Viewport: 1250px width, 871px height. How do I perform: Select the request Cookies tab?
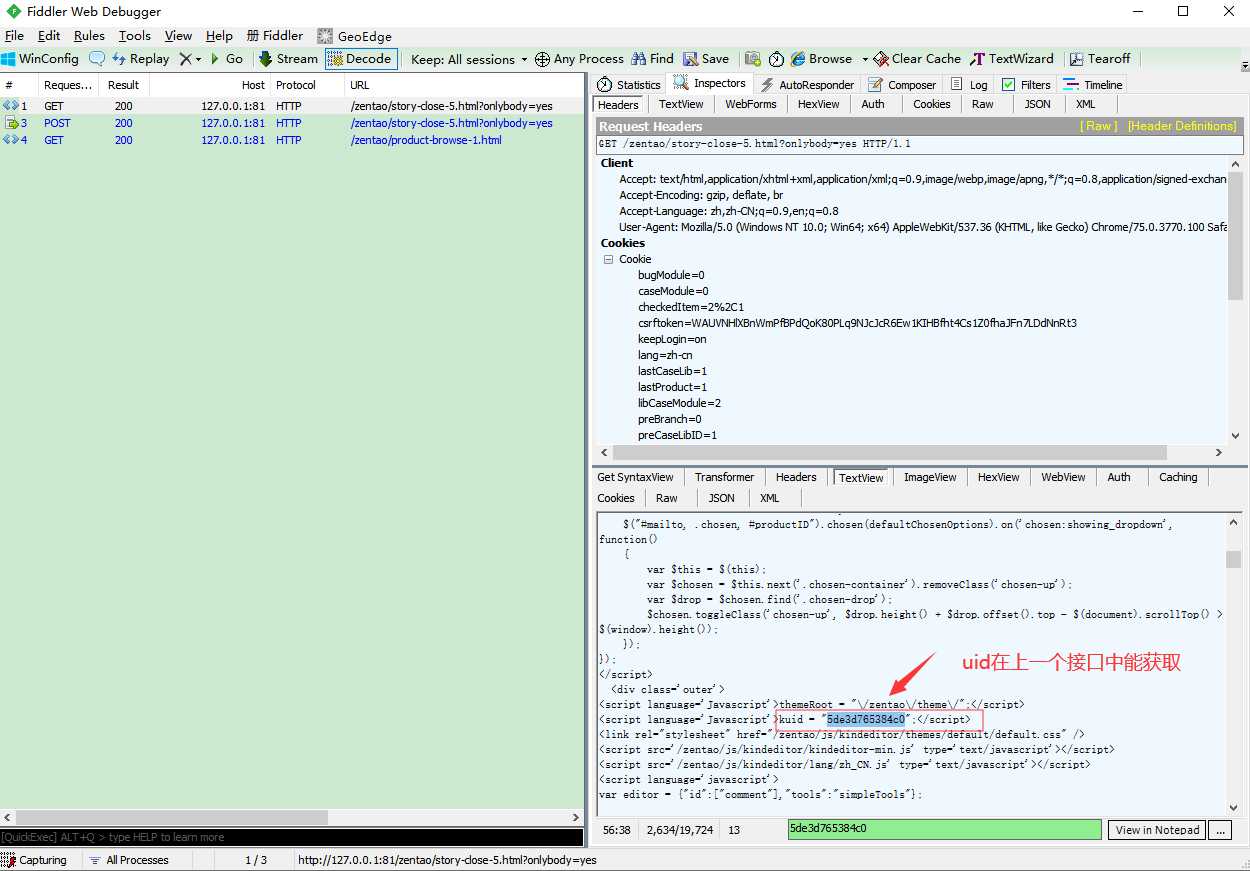click(932, 104)
